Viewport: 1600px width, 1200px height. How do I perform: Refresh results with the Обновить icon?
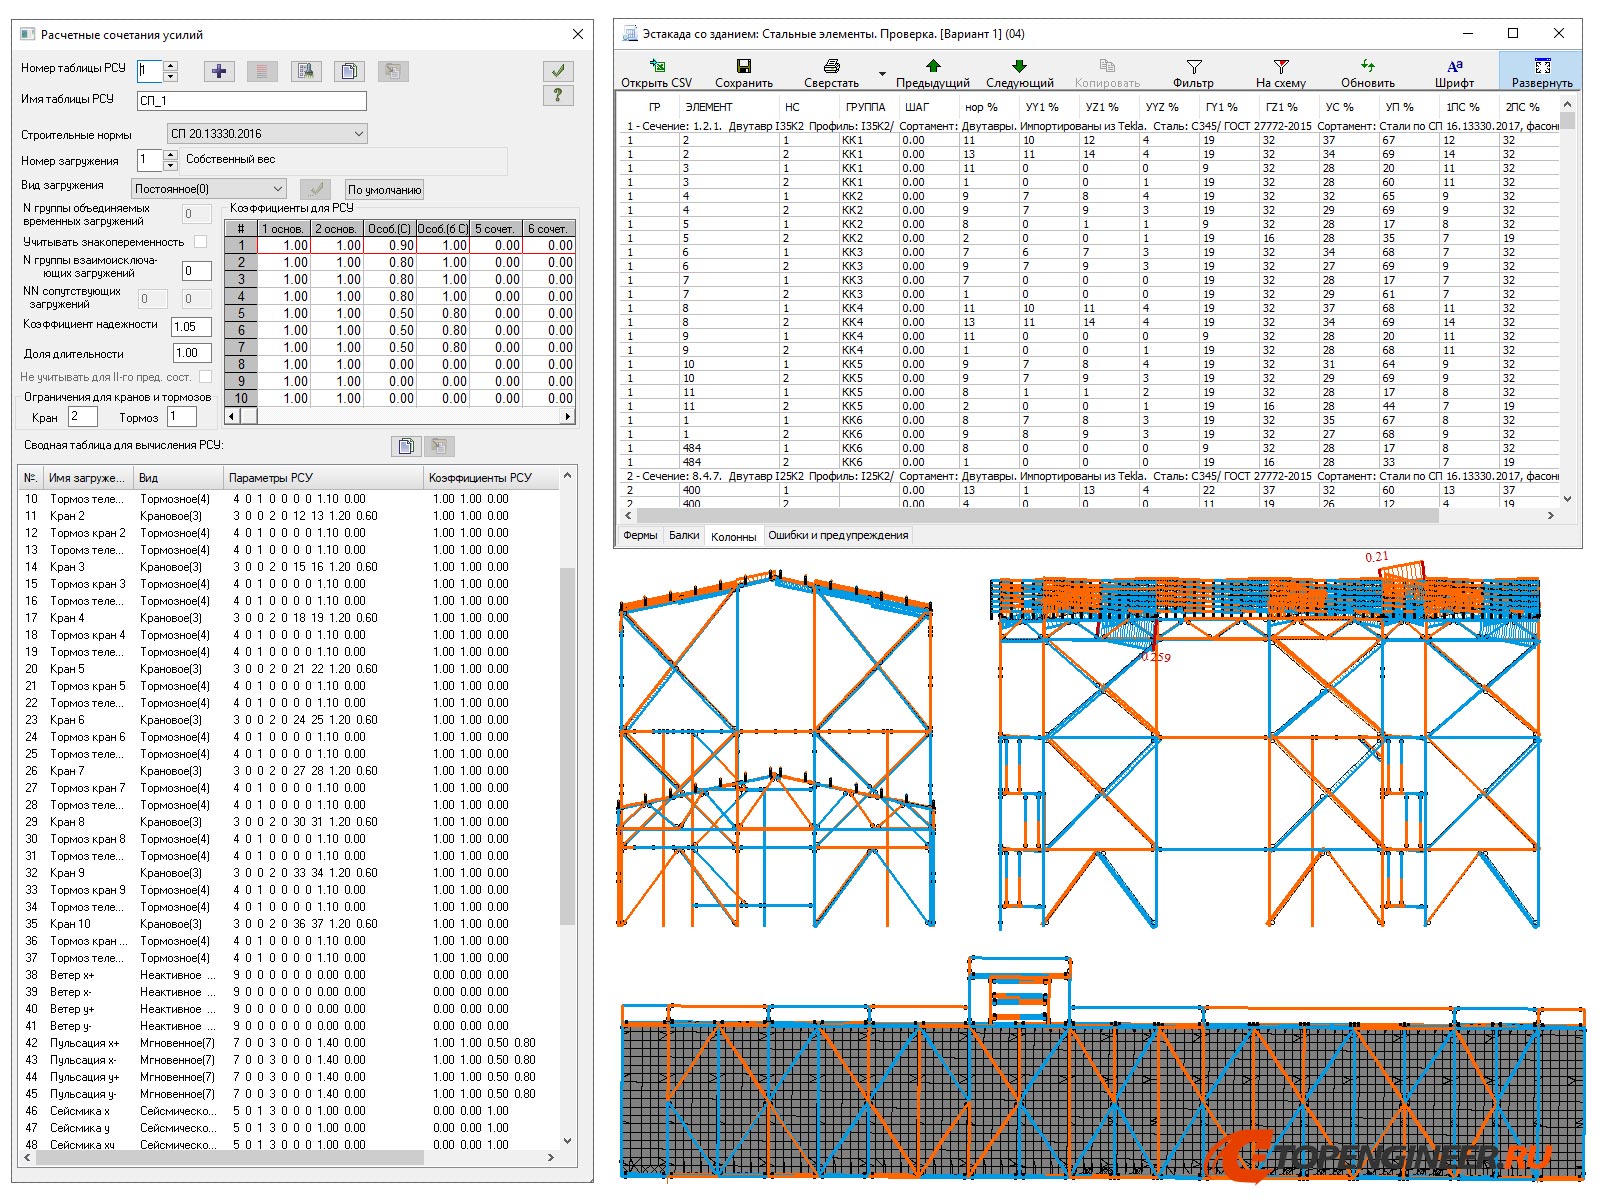pos(1370,68)
